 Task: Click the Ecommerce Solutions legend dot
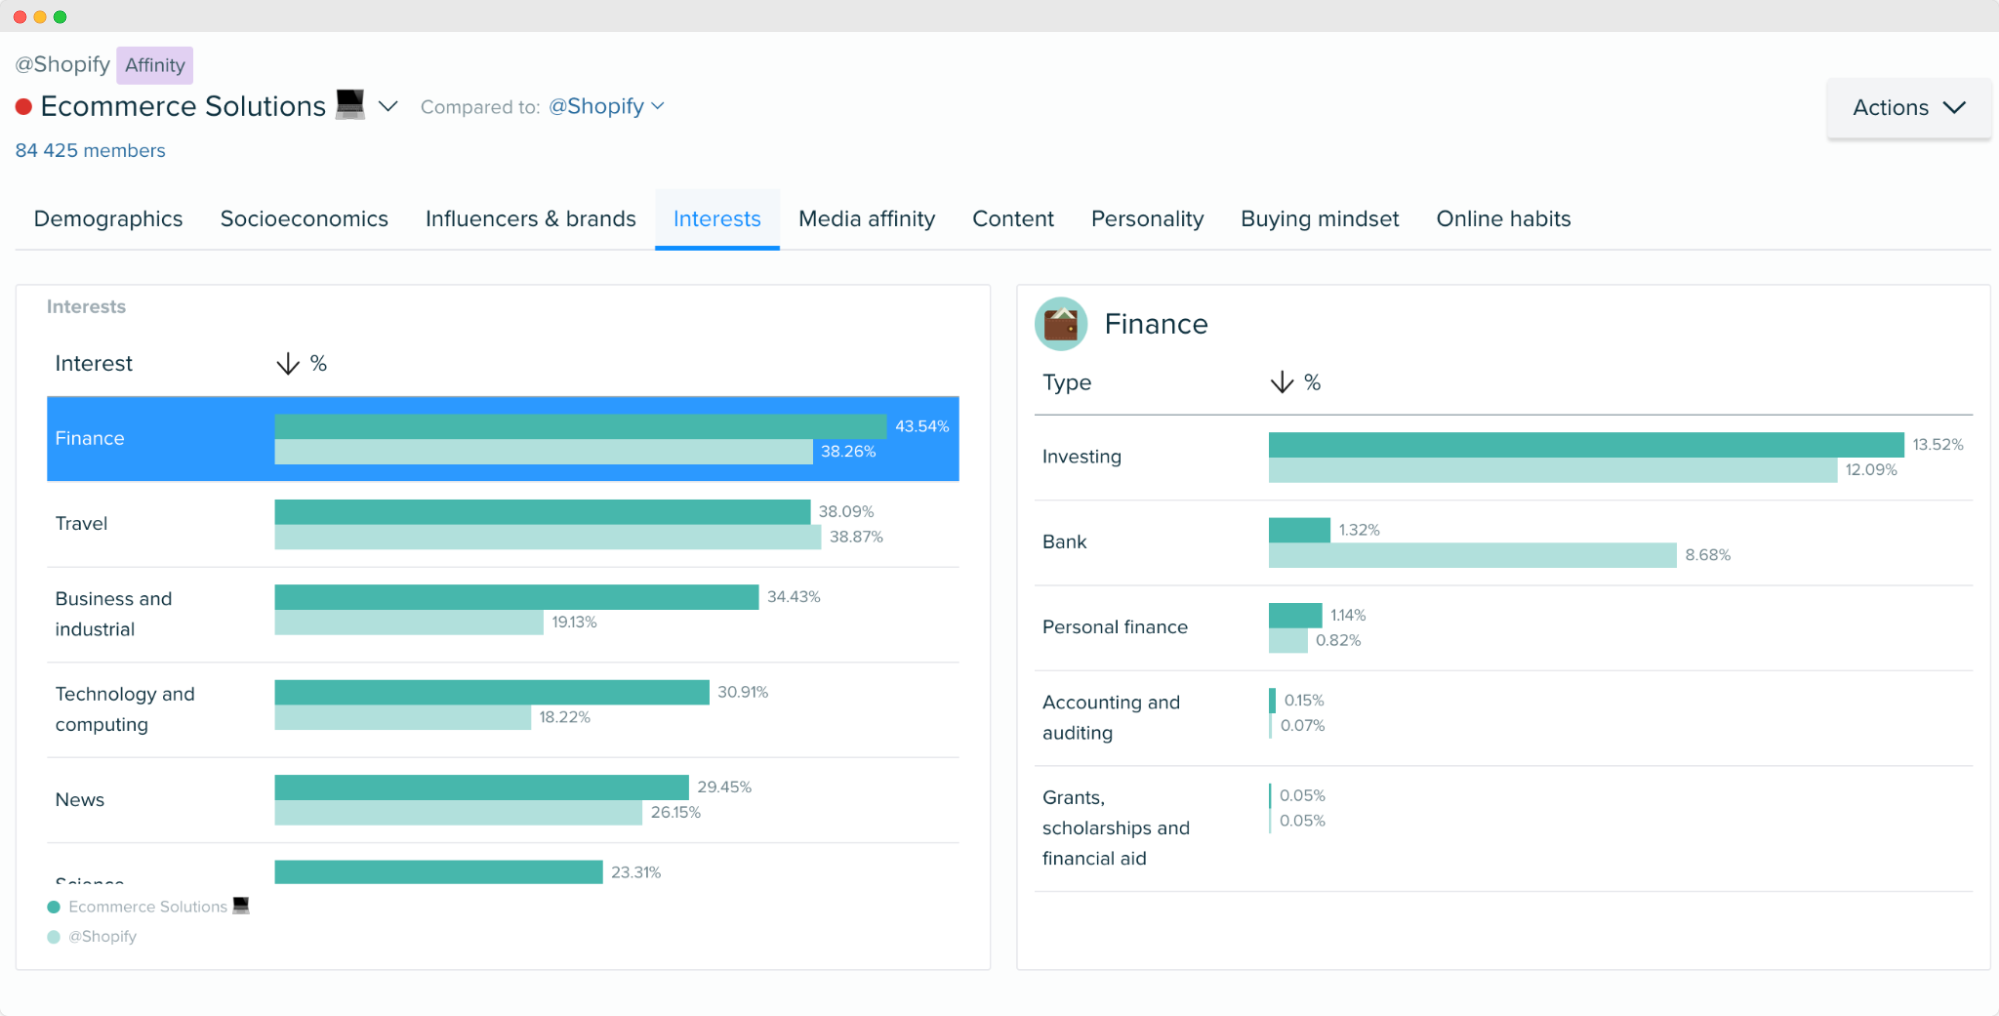pos(54,907)
